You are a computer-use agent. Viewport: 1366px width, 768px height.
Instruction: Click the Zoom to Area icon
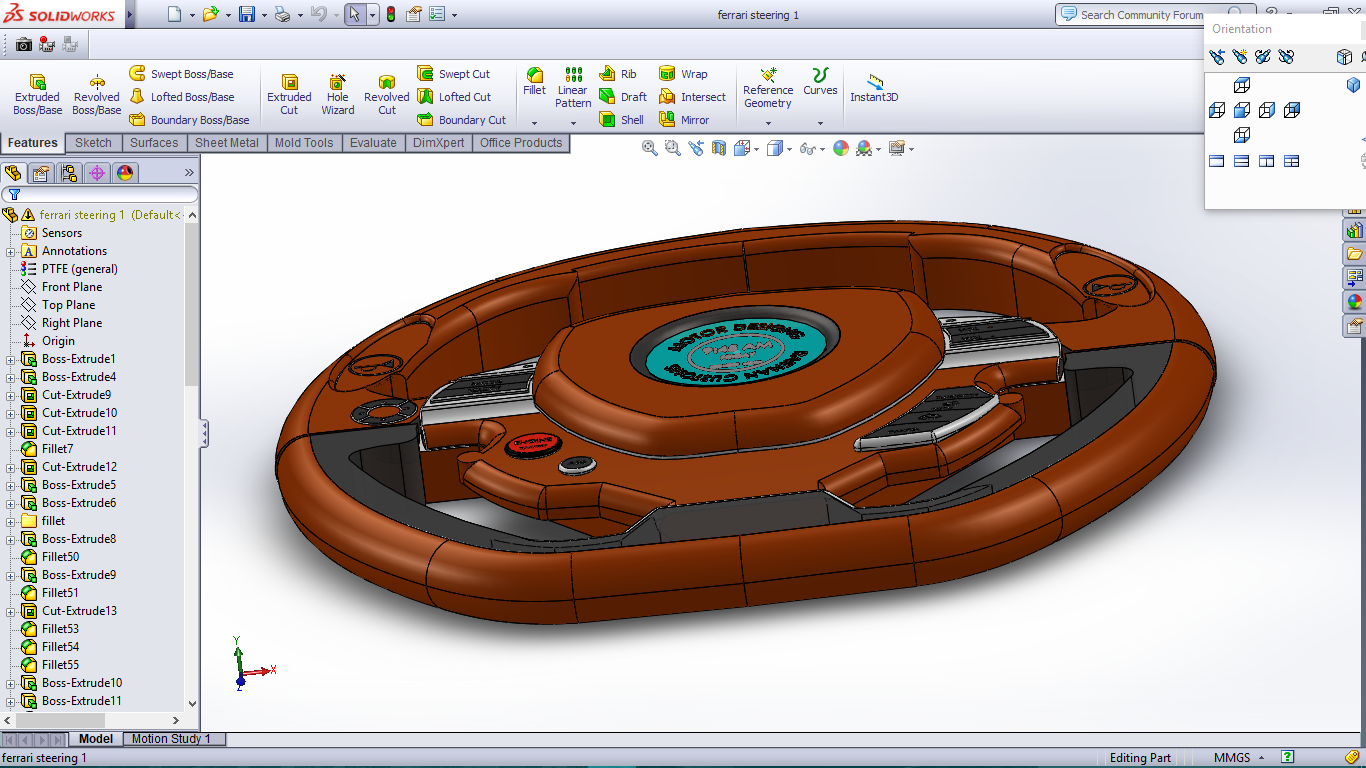pyautogui.click(x=673, y=148)
